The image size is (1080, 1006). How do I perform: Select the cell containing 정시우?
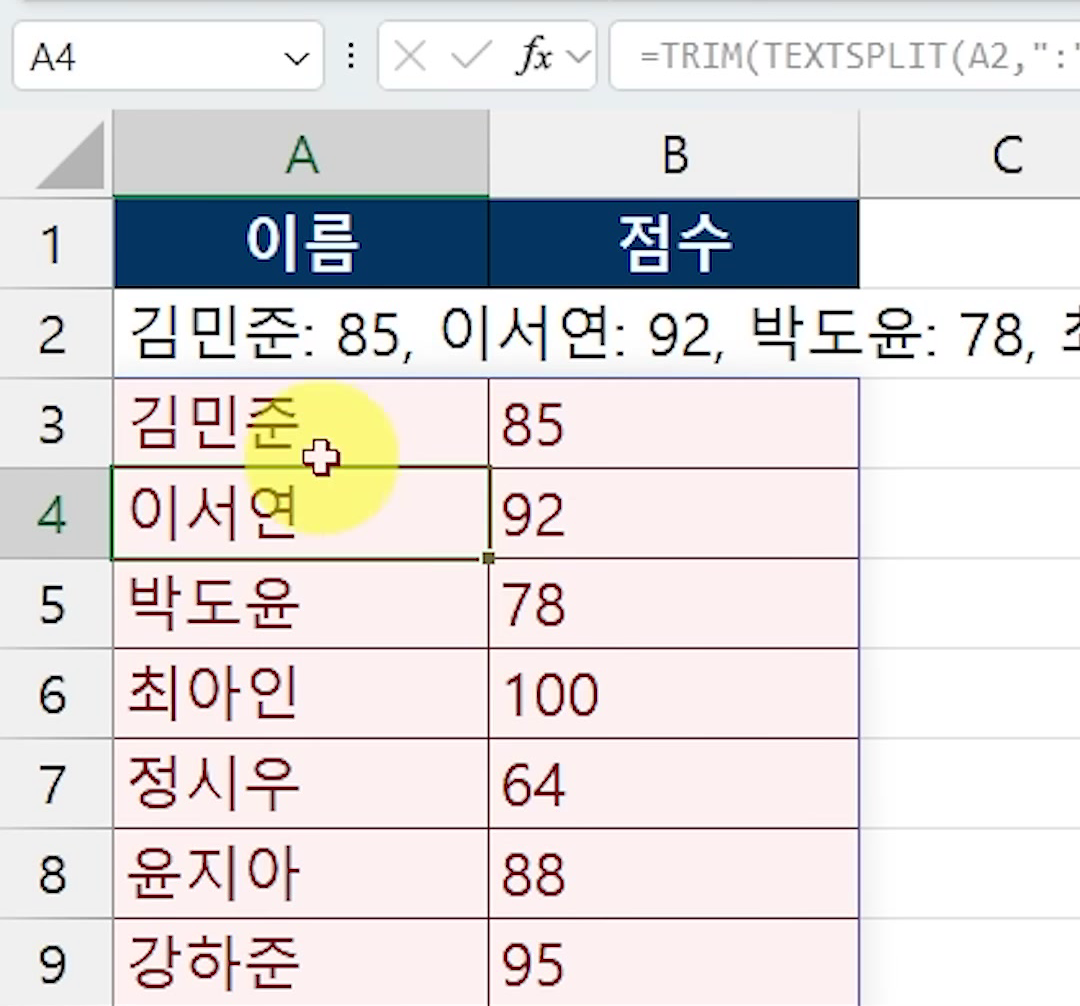coord(301,784)
